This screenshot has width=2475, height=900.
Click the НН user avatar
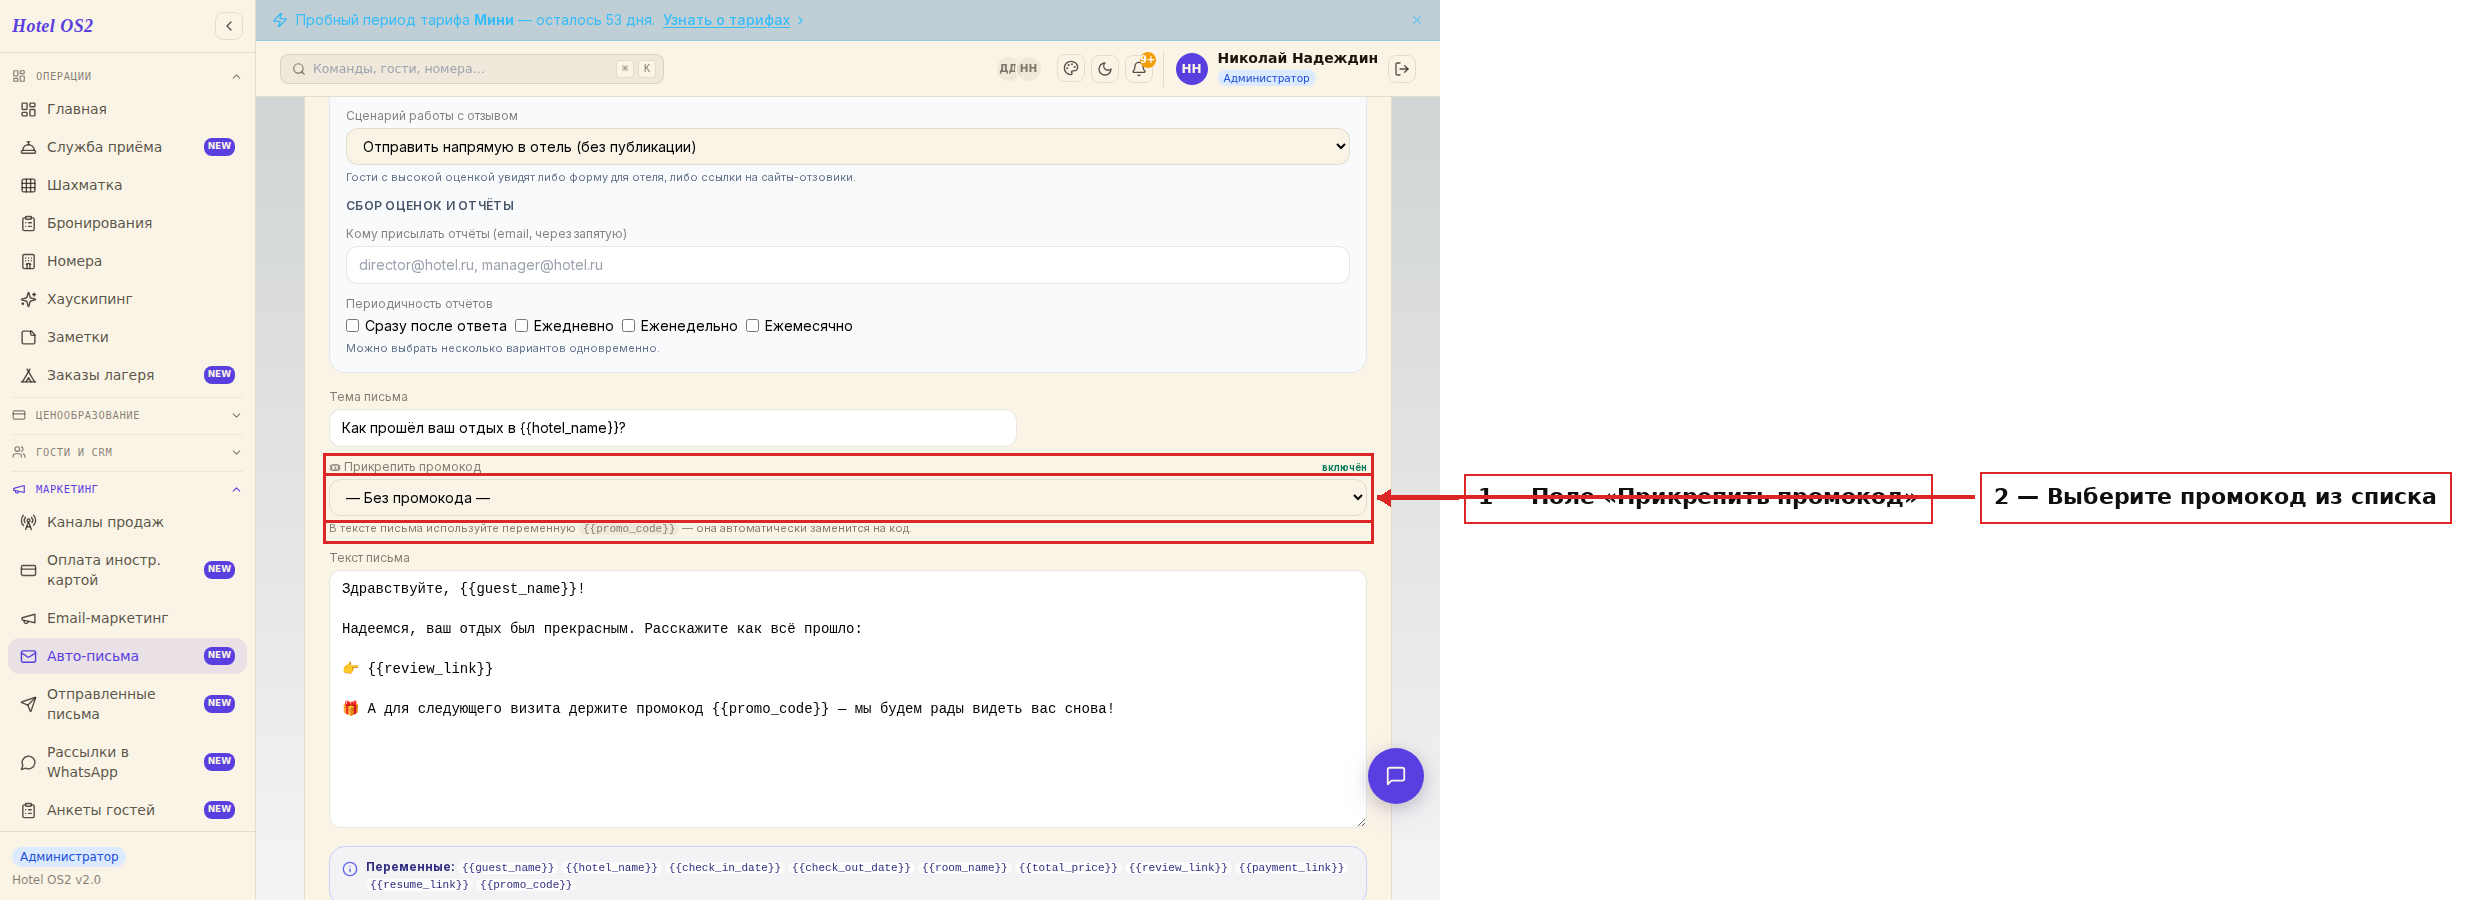coord(1191,69)
